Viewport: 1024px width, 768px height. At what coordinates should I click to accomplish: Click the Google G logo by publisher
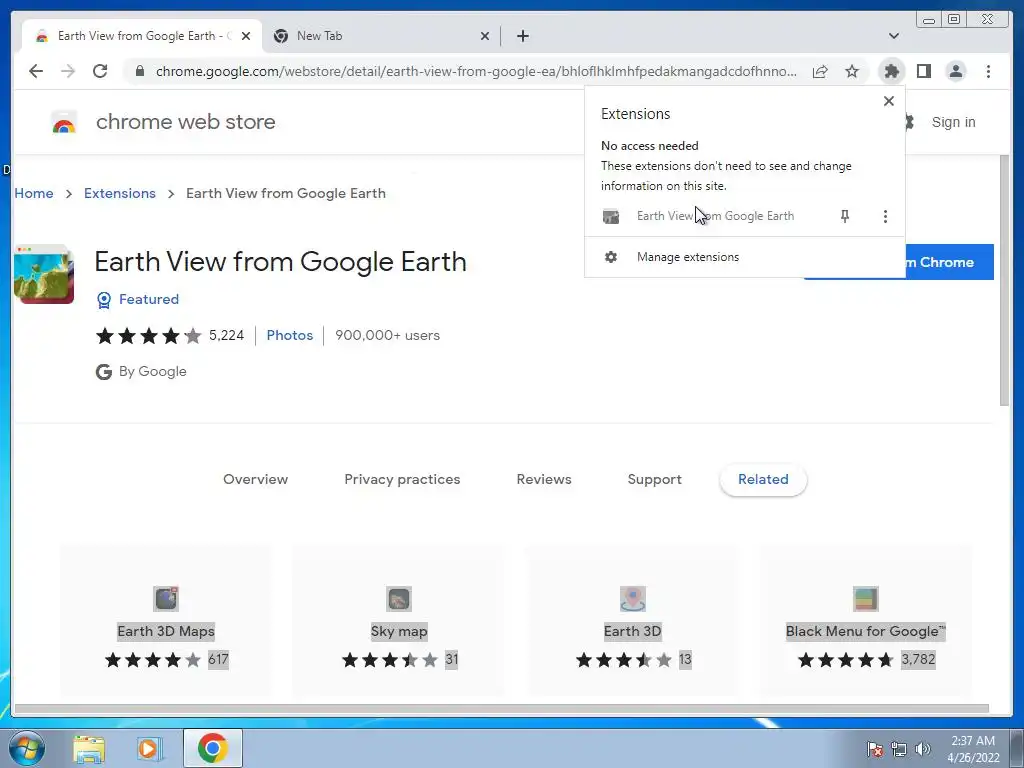pyautogui.click(x=104, y=372)
